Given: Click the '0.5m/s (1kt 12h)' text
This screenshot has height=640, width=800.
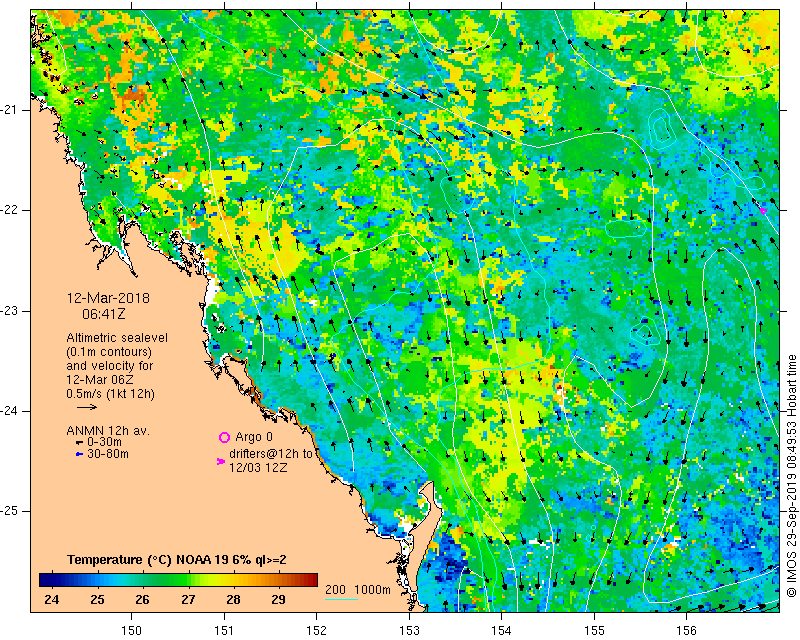Looking at the screenshot, I should tap(110, 394).
